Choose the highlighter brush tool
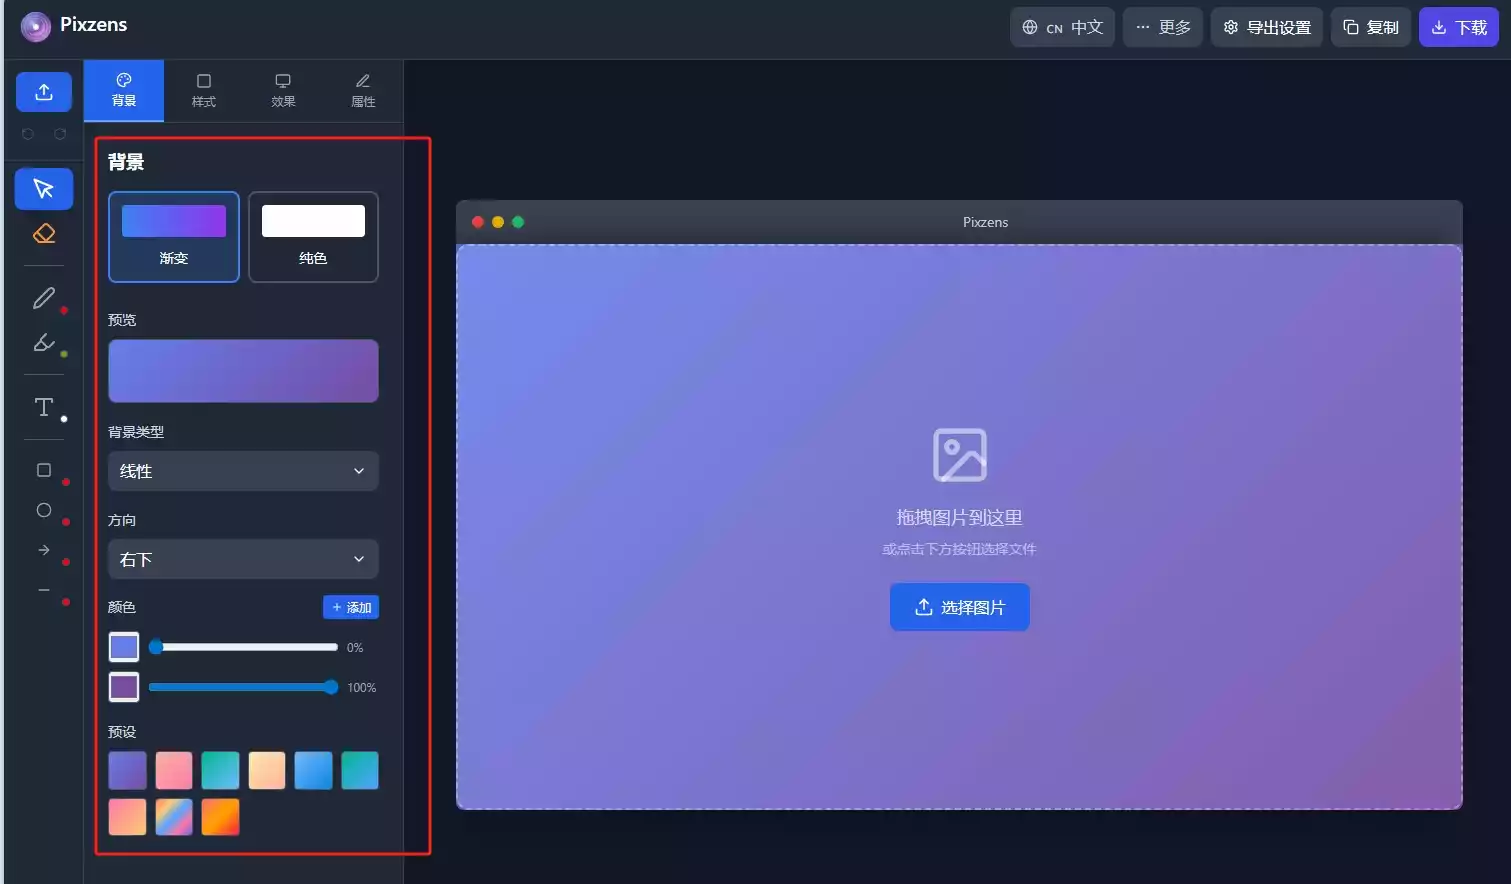This screenshot has height=884, width=1511. [44, 343]
